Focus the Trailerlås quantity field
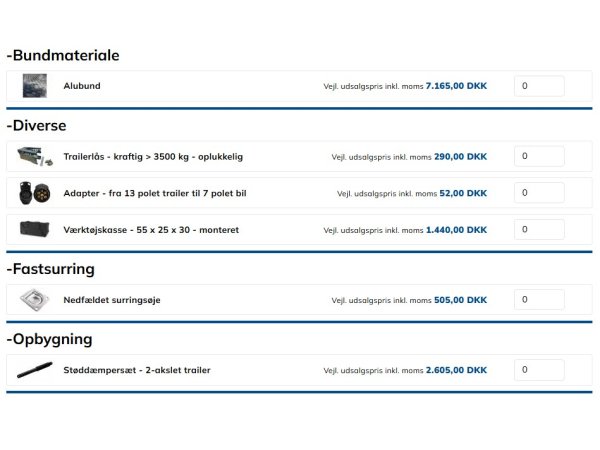The image size is (600, 450). (x=539, y=157)
